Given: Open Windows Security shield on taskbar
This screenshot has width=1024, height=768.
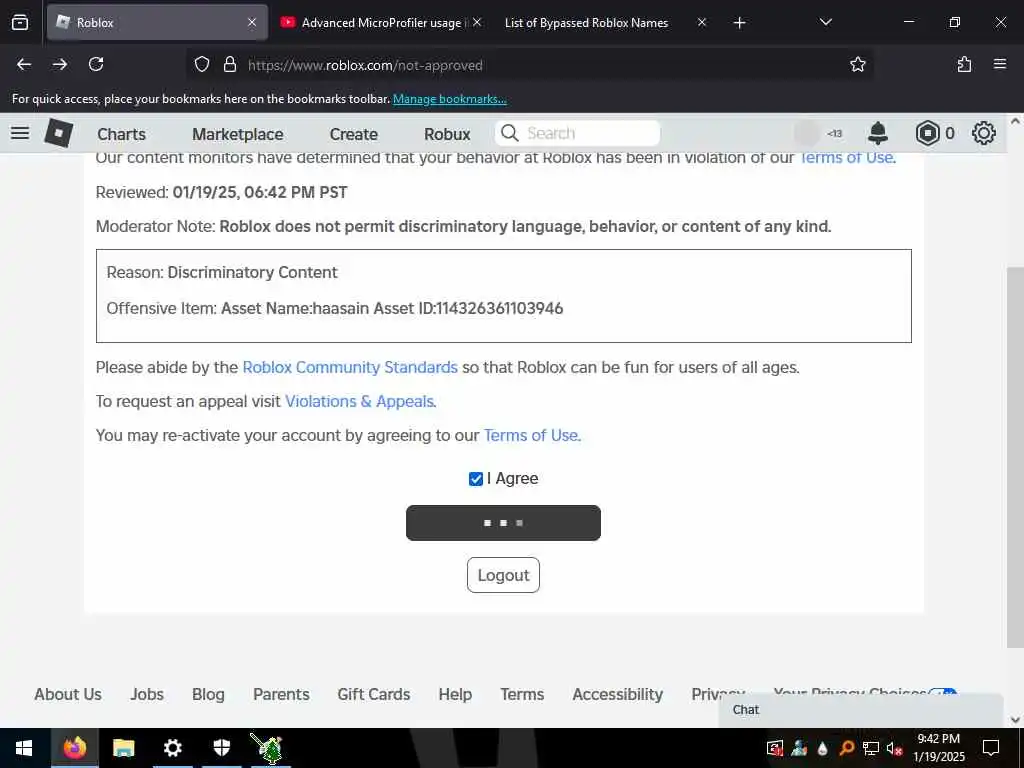Looking at the screenshot, I should pos(221,748).
